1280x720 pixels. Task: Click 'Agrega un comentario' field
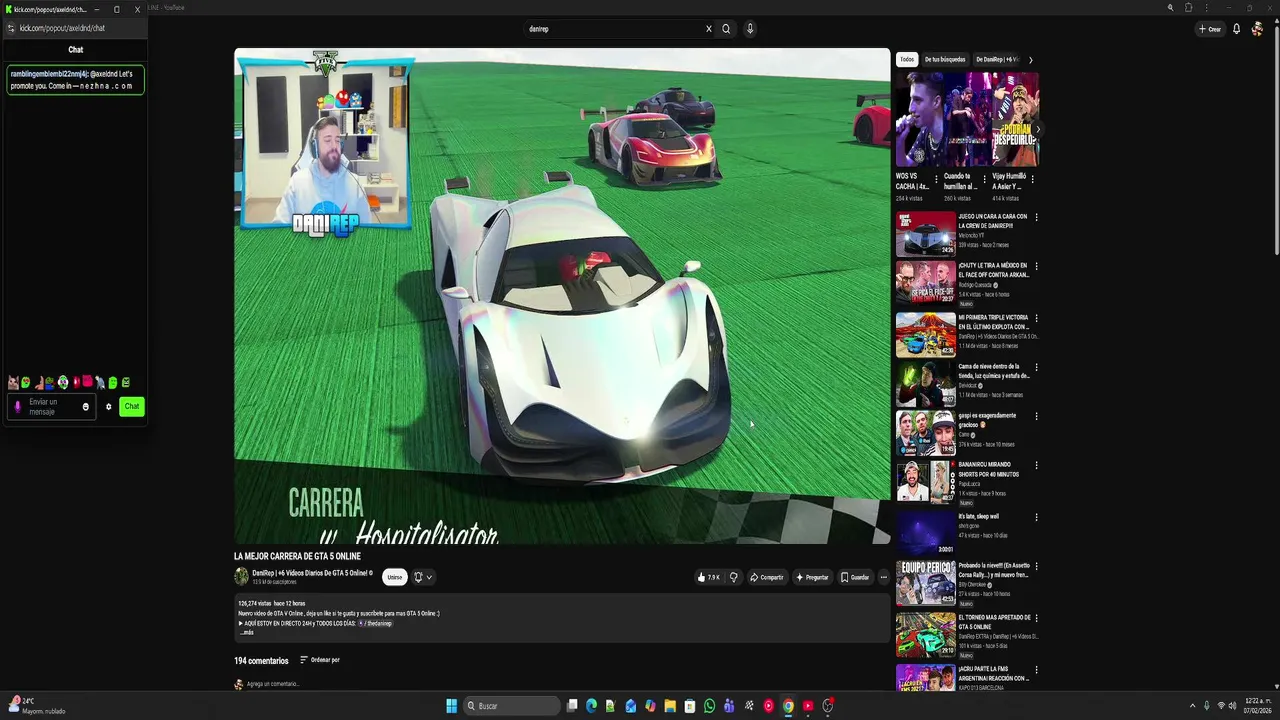tap(273, 684)
